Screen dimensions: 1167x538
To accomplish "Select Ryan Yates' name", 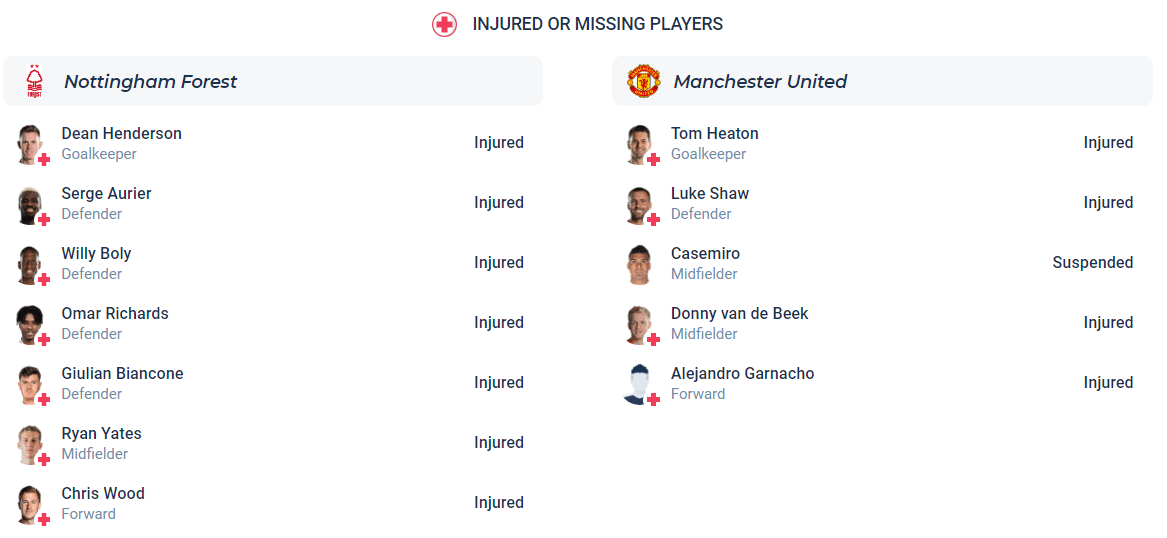I will coord(101,434).
